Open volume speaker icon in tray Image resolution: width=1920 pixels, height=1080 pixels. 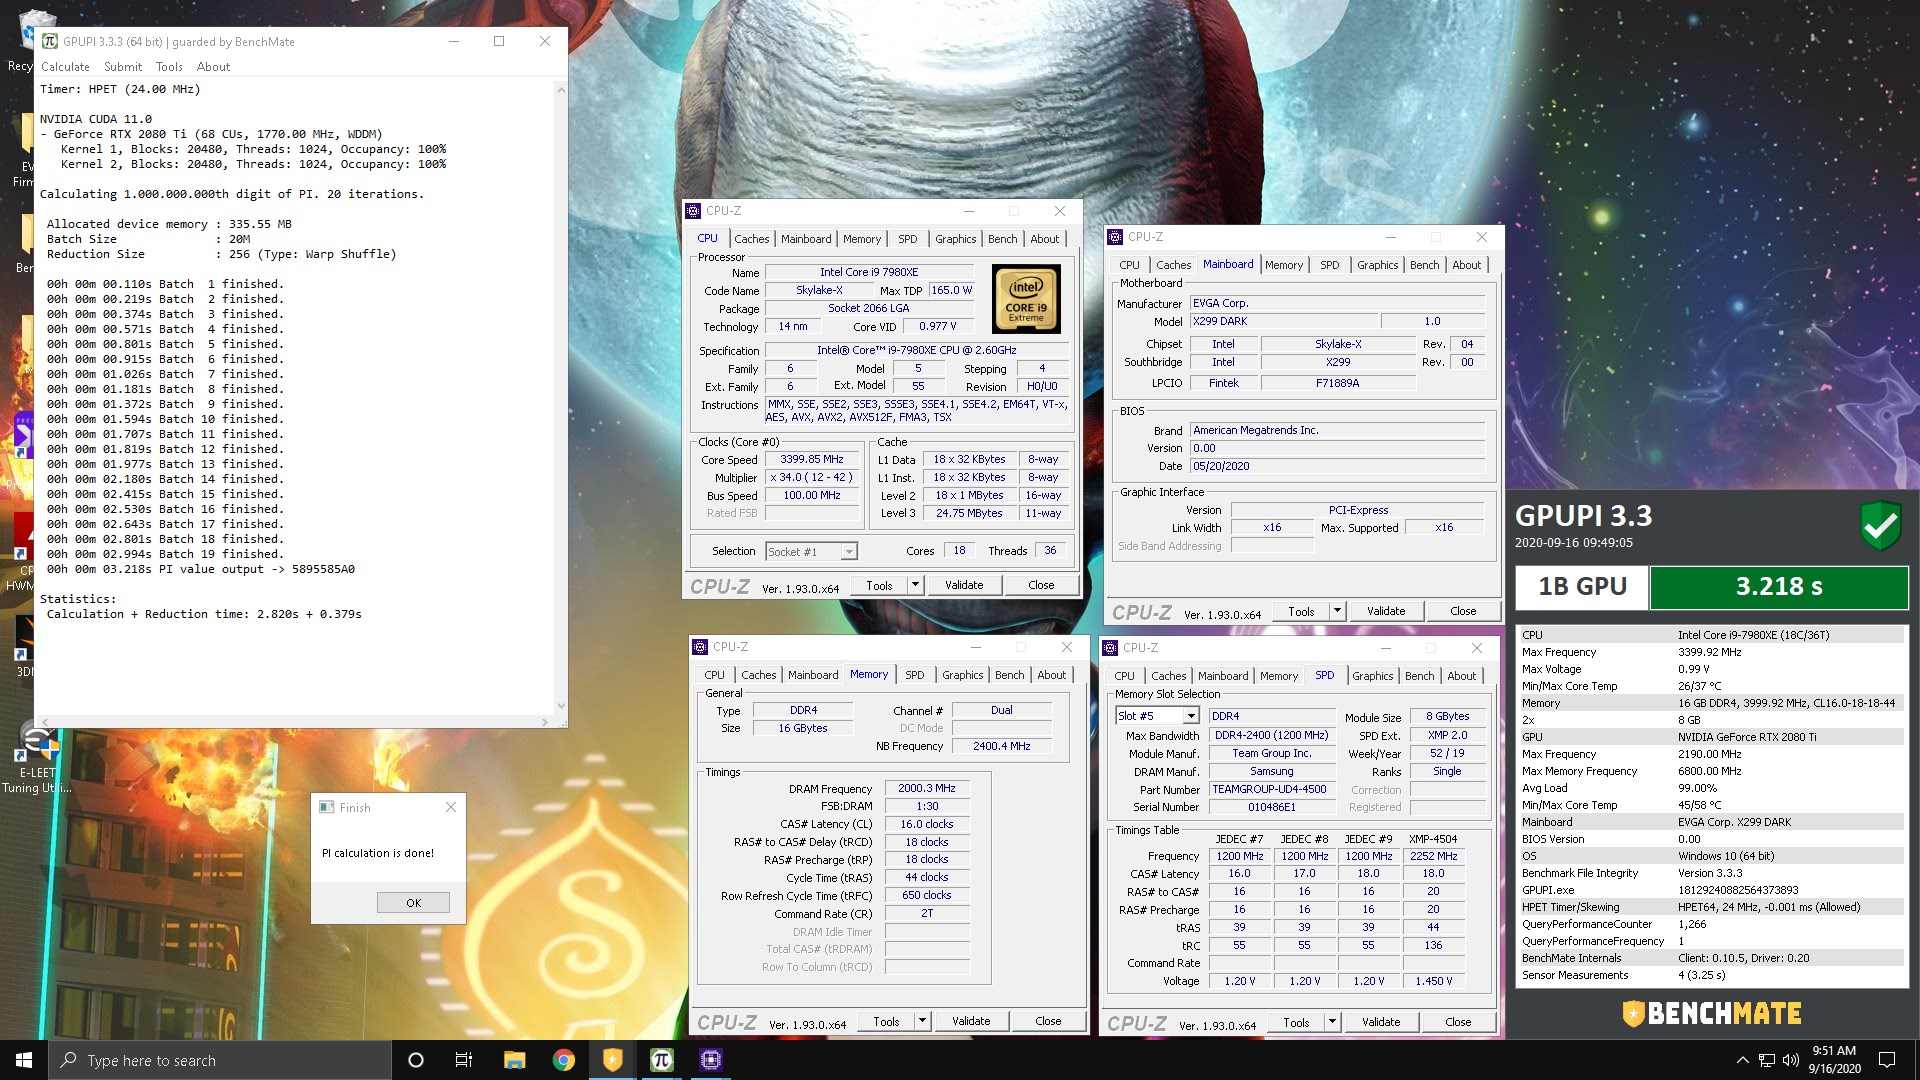point(1790,1060)
